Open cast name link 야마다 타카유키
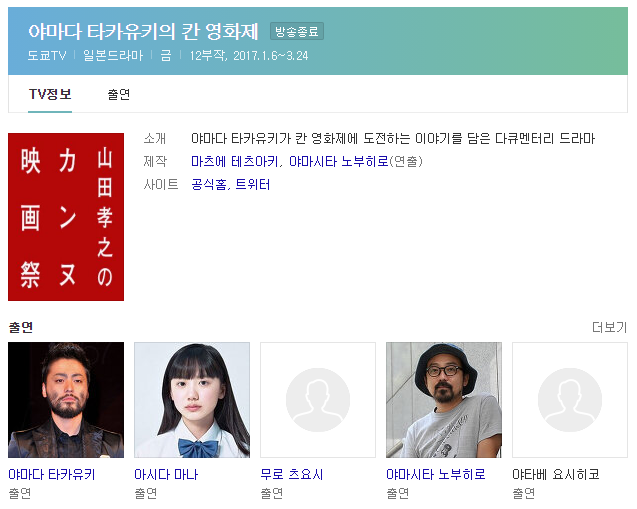This screenshot has width=637, height=509. point(52,474)
